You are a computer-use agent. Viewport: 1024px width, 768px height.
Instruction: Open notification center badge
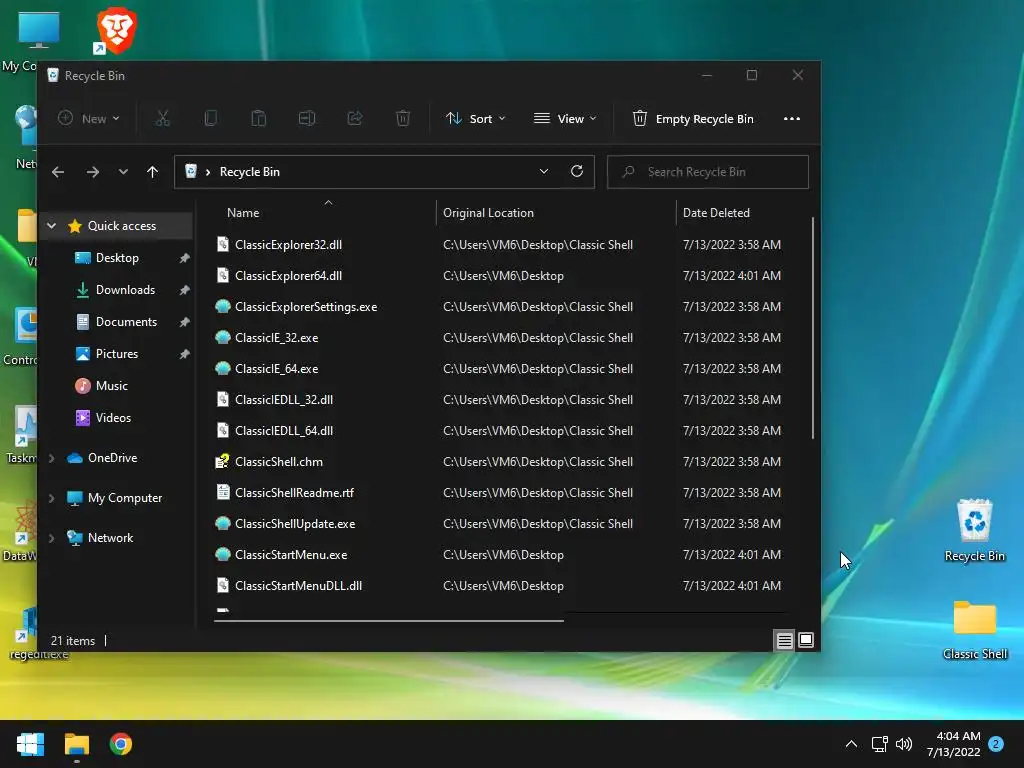click(x=996, y=744)
